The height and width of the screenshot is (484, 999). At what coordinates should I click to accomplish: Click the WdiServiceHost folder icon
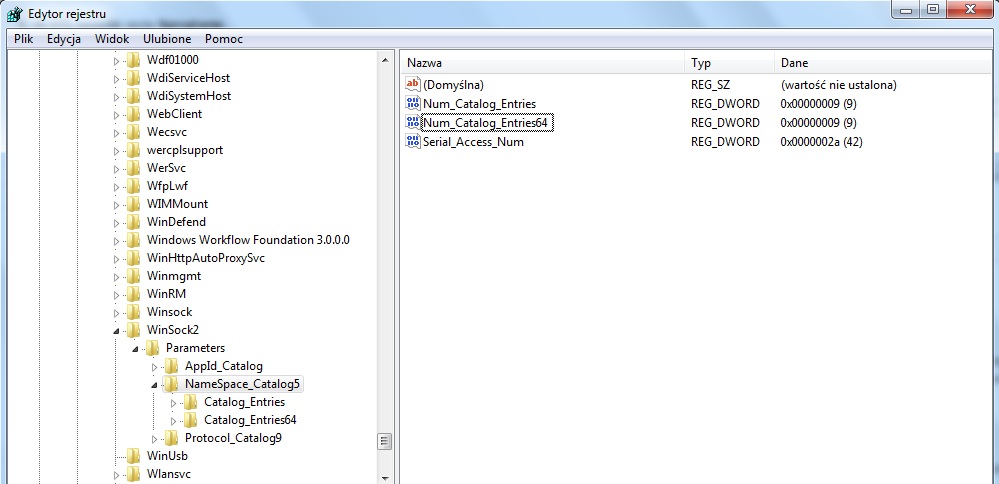coord(133,78)
